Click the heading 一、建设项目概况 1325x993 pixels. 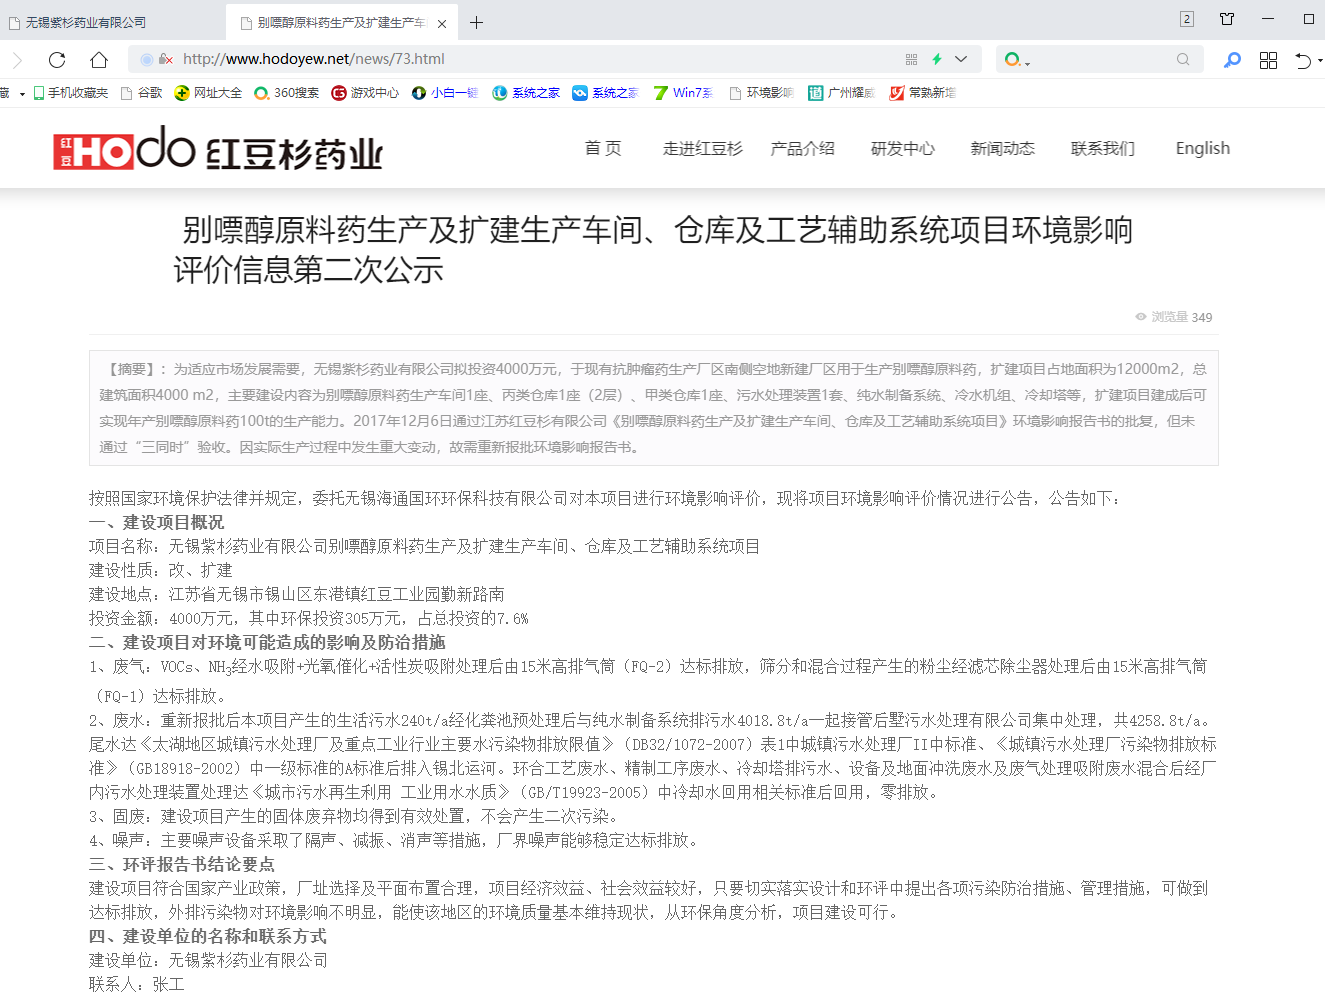pos(156,522)
